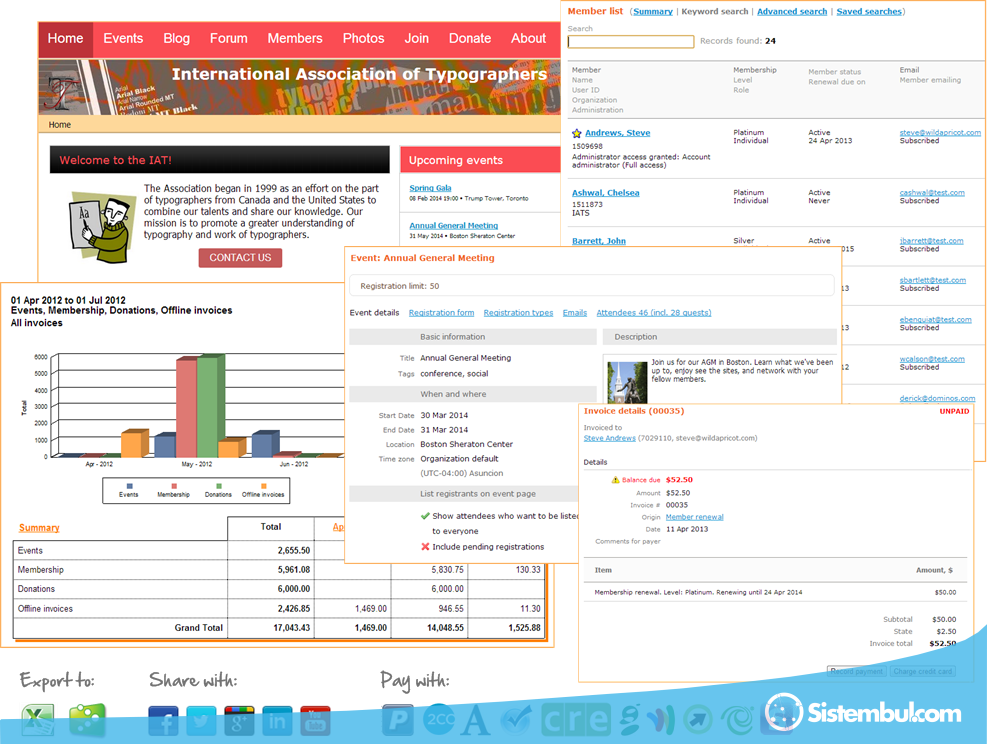This screenshot has width=987, height=744.
Task: Open the About menu item
Action: 529,38
